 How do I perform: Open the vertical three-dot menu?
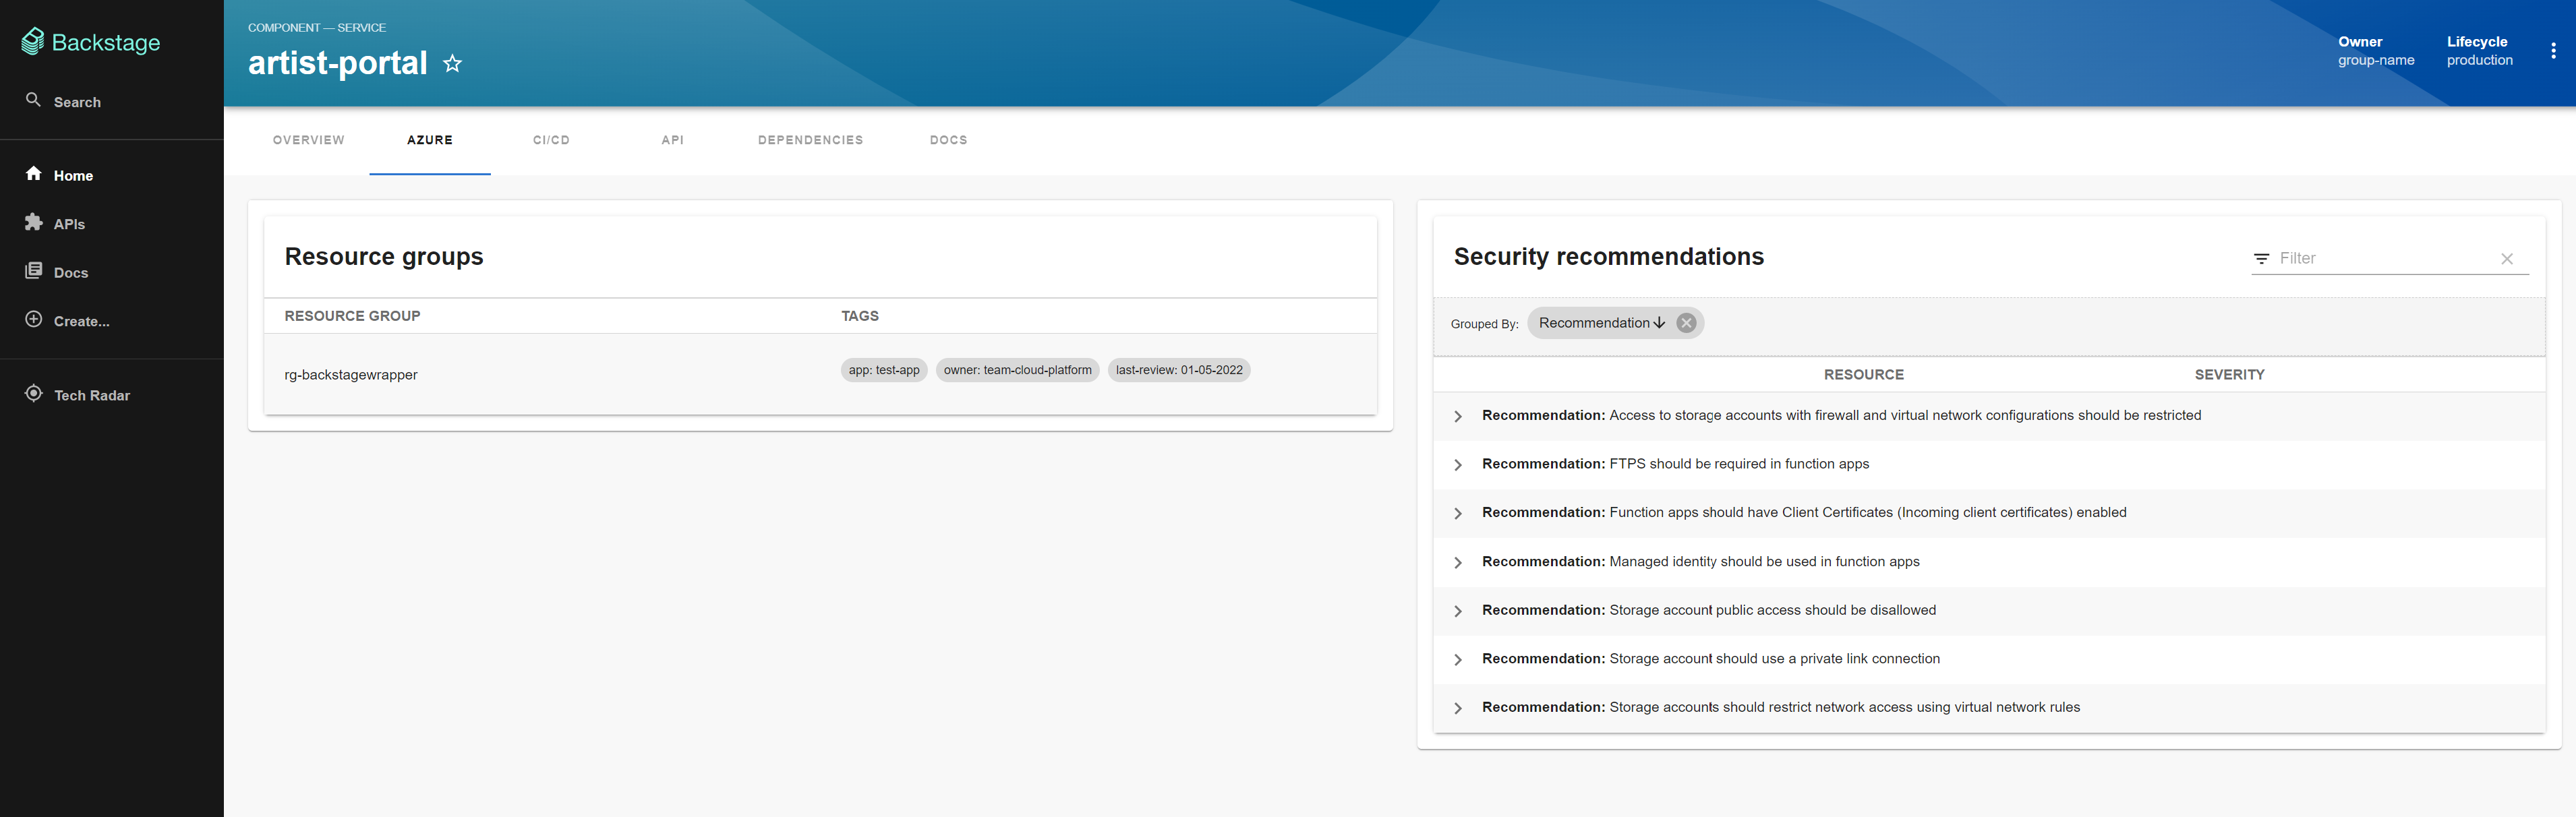2553,51
